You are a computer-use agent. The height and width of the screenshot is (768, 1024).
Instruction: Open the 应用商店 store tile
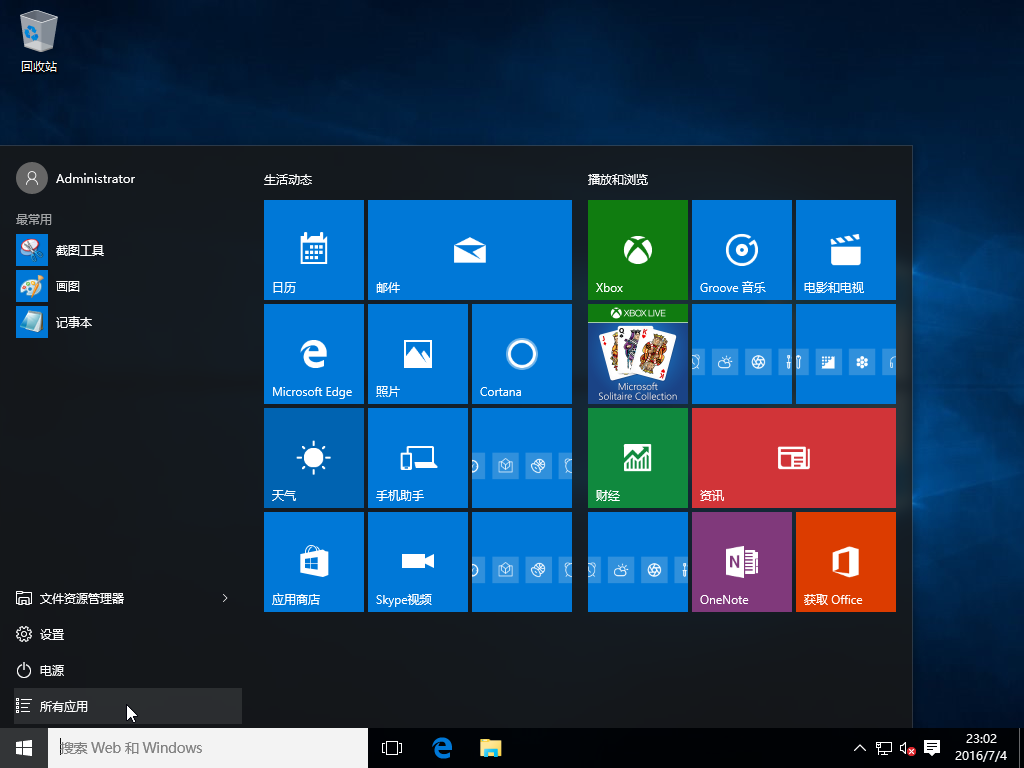point(313,562)
